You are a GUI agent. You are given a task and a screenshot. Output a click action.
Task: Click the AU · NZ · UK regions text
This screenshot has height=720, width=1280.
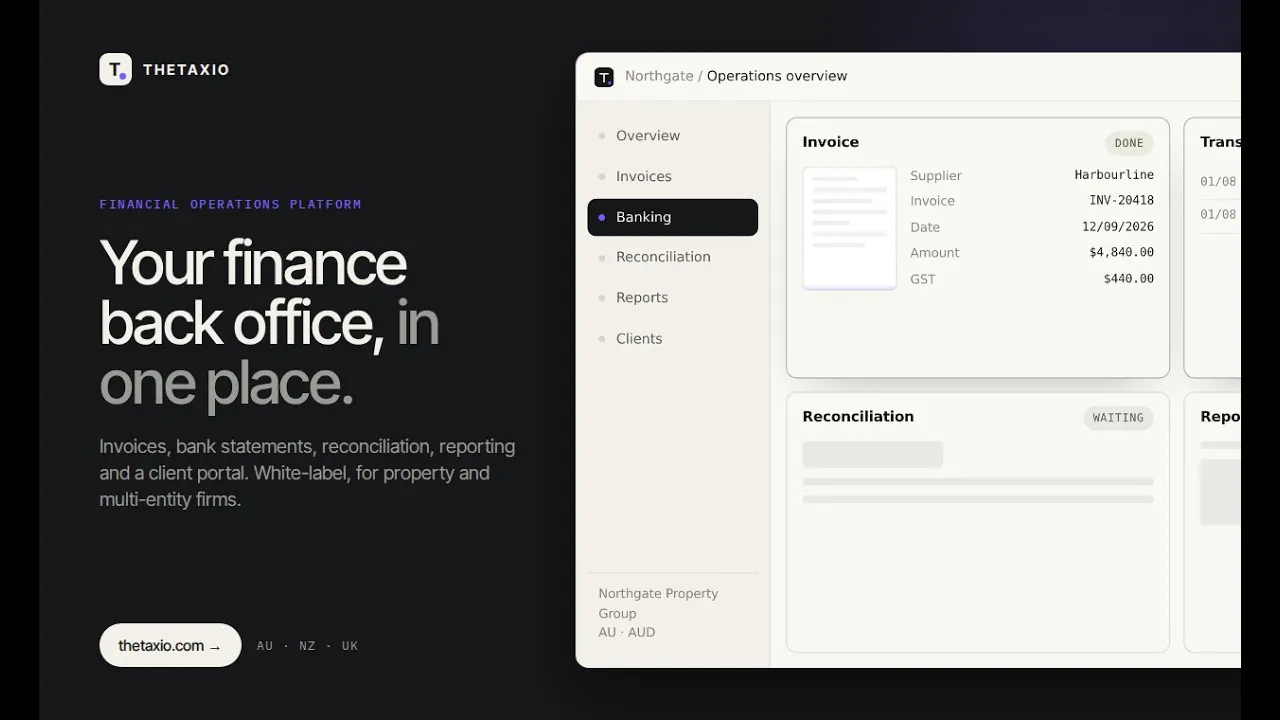tap(307, 646)
